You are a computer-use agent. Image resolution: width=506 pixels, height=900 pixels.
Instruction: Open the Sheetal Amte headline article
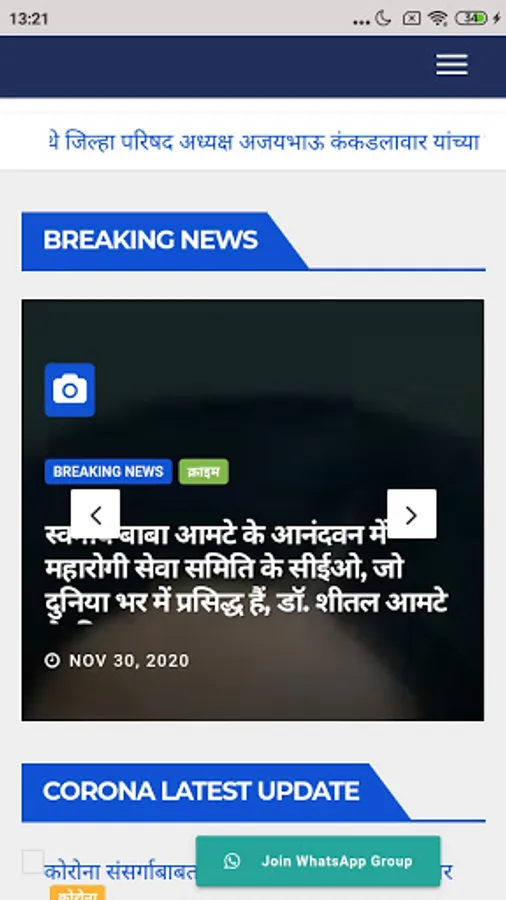(x=247, y=569)
